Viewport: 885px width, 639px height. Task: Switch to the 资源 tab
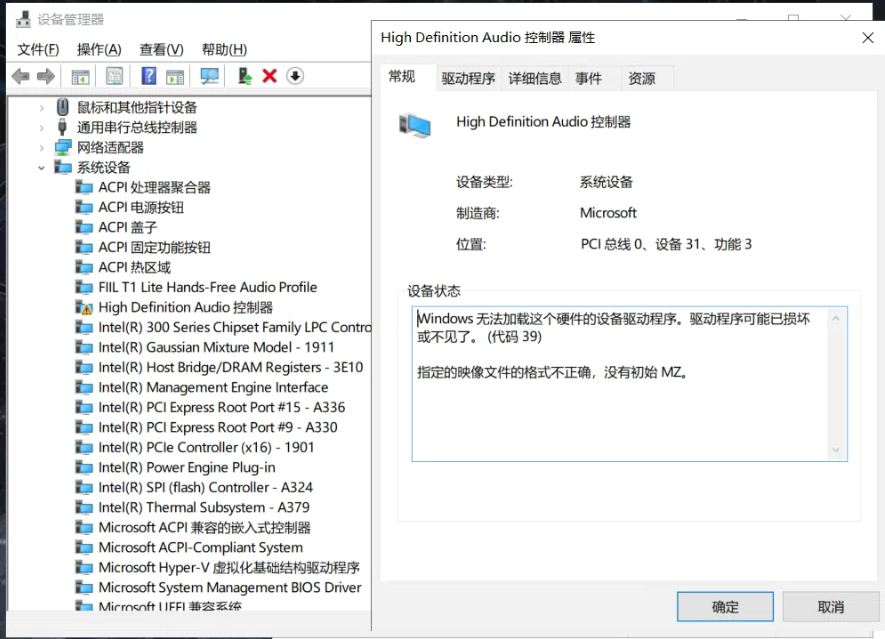coord(642,78)
